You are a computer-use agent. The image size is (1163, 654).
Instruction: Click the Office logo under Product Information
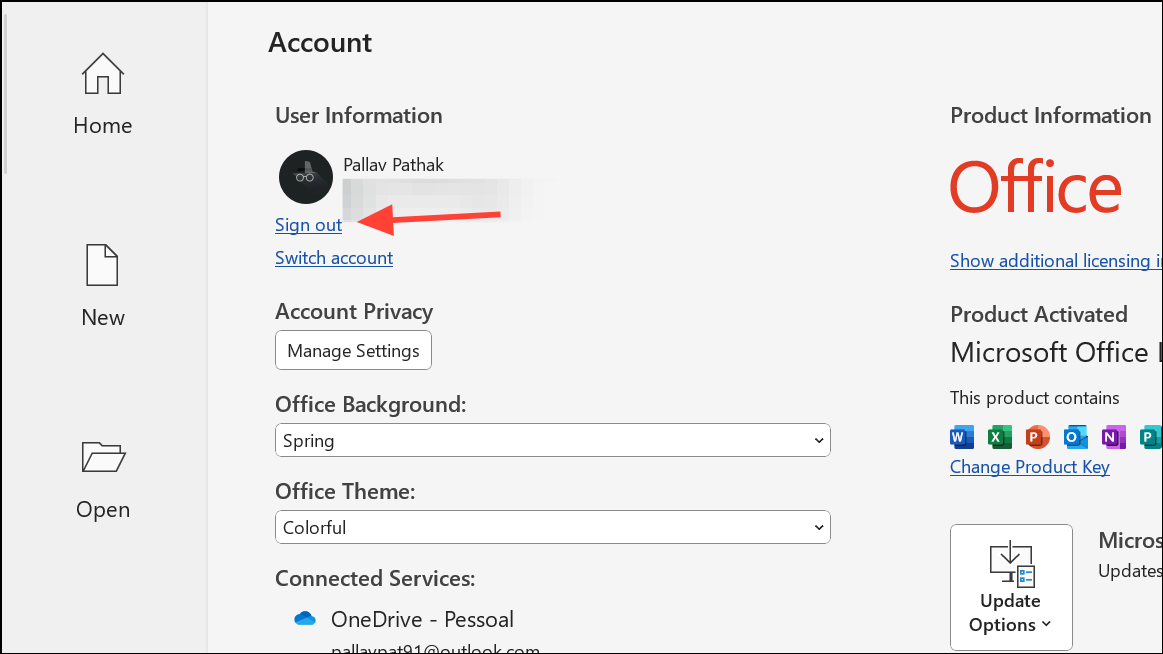[1035, 188]
